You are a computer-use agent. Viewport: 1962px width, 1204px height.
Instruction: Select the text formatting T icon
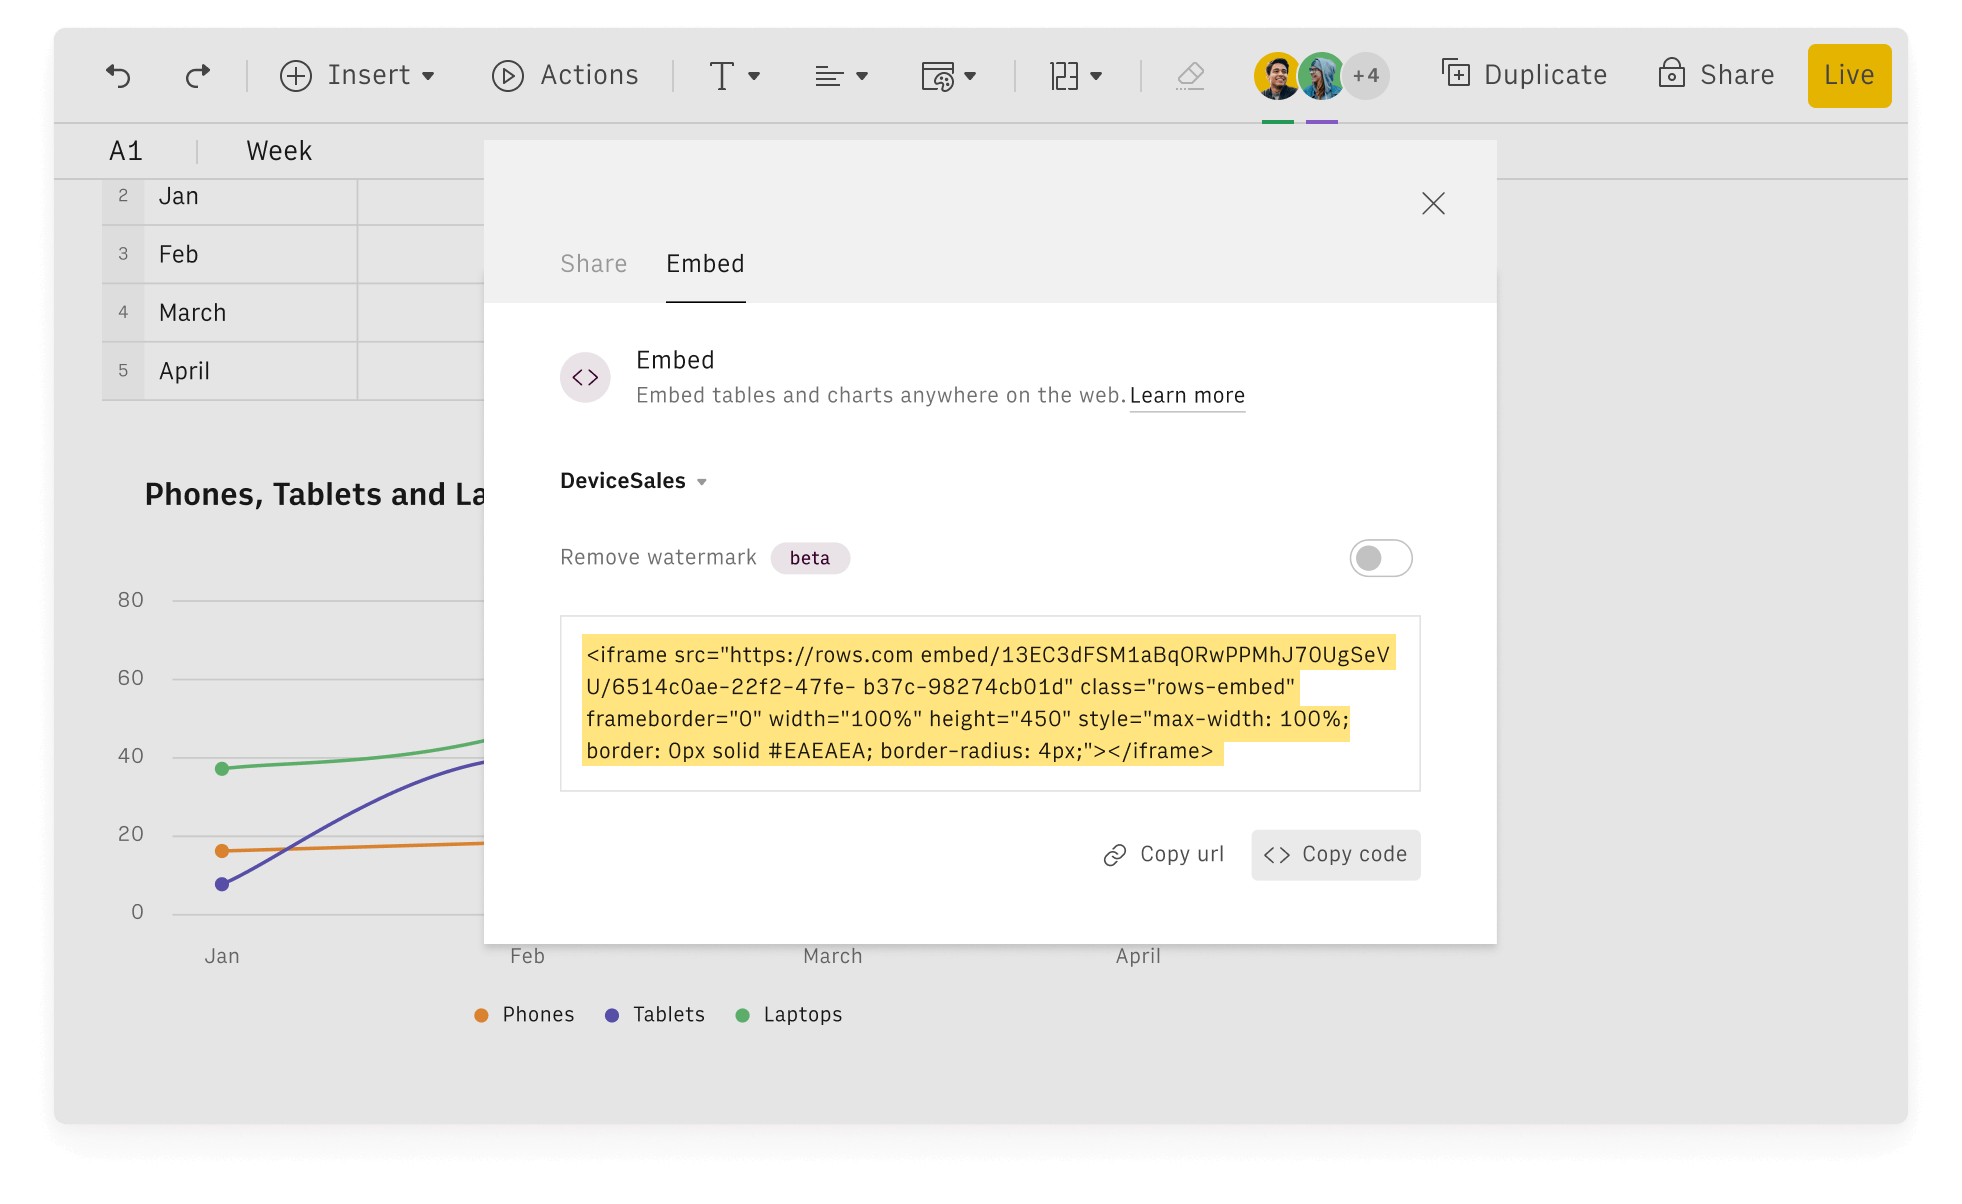click(x=722, y=75)
